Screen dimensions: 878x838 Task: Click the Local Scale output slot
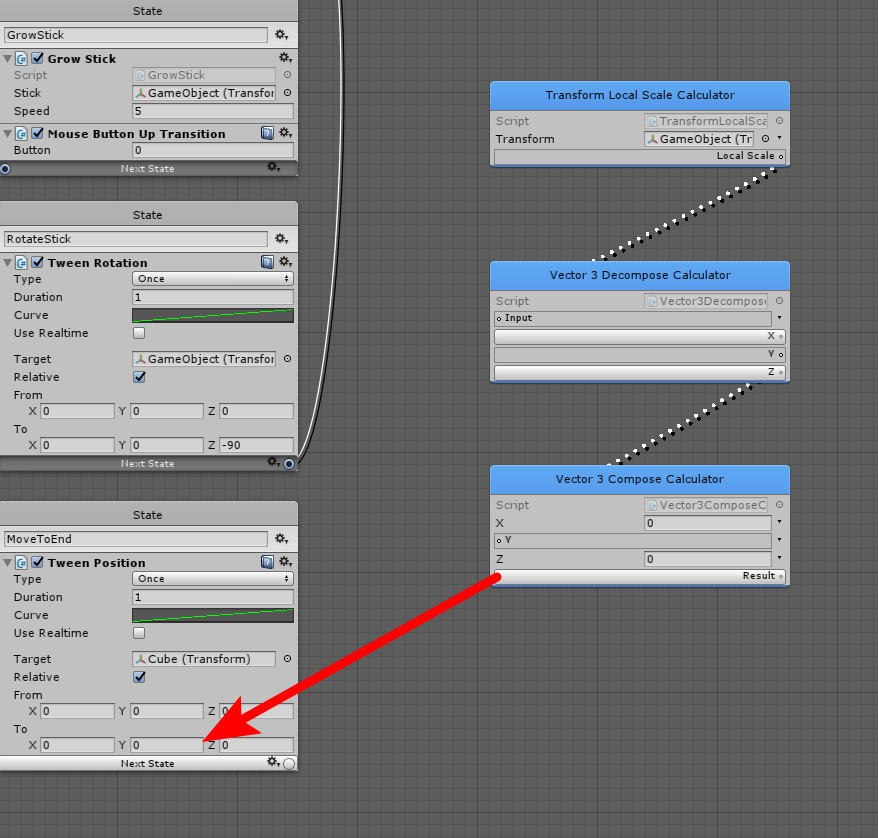tap(782, 157)
